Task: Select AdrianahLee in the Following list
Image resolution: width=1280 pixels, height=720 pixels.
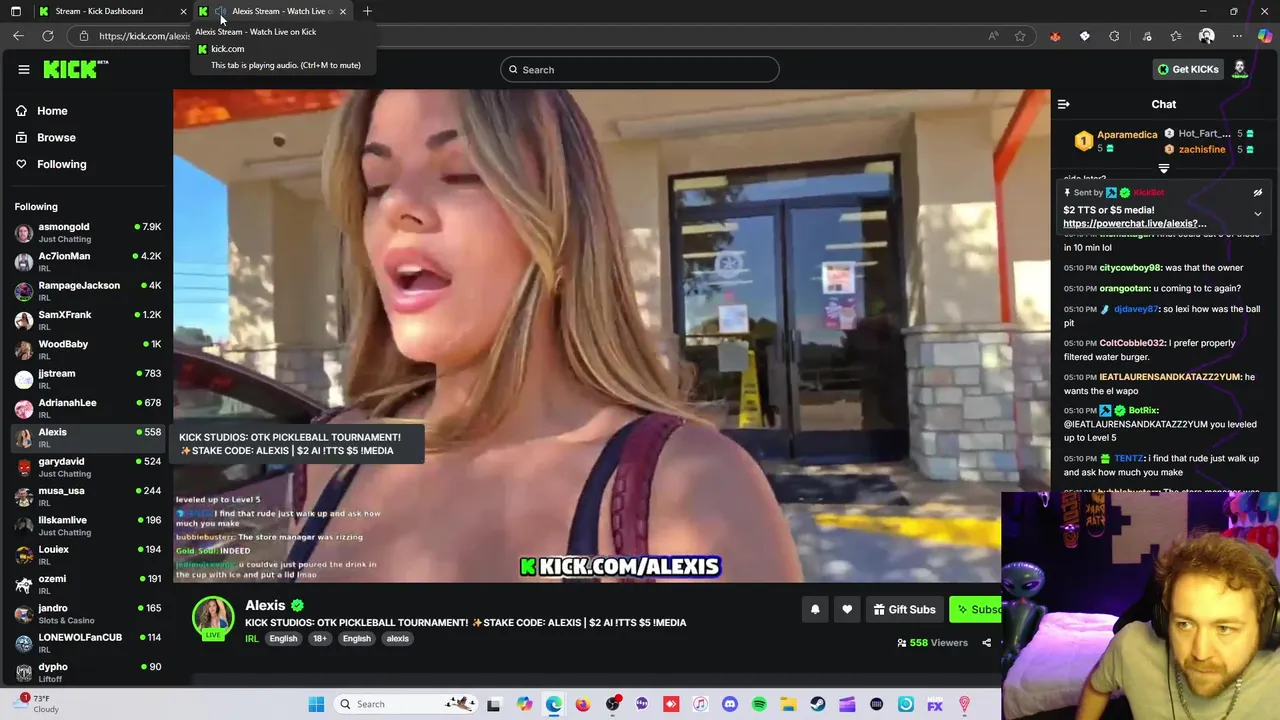Action: [87, 409]
